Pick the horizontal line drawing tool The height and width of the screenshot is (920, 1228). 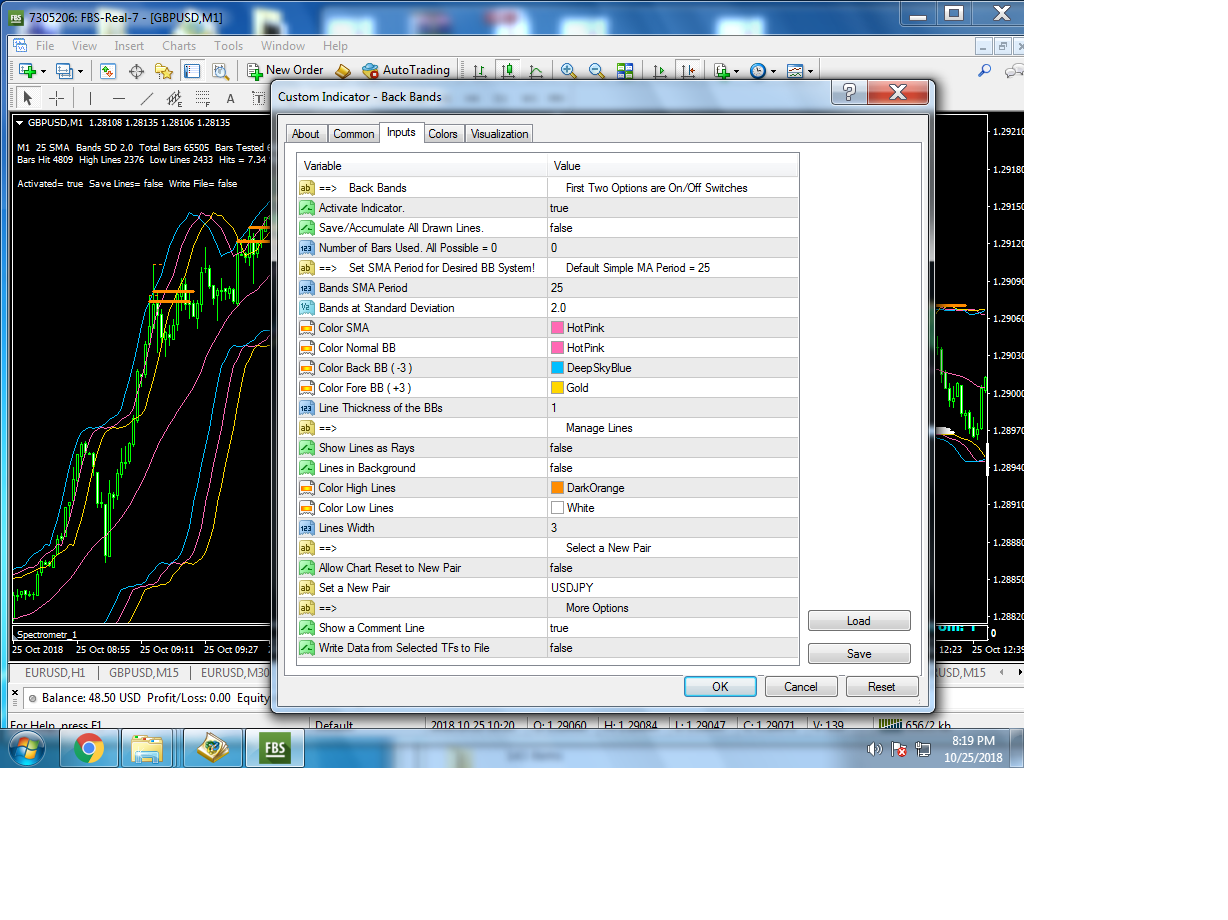tap(119, 98)
